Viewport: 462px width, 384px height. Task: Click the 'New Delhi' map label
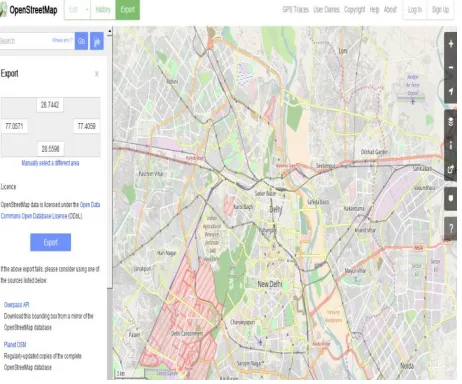270,284
